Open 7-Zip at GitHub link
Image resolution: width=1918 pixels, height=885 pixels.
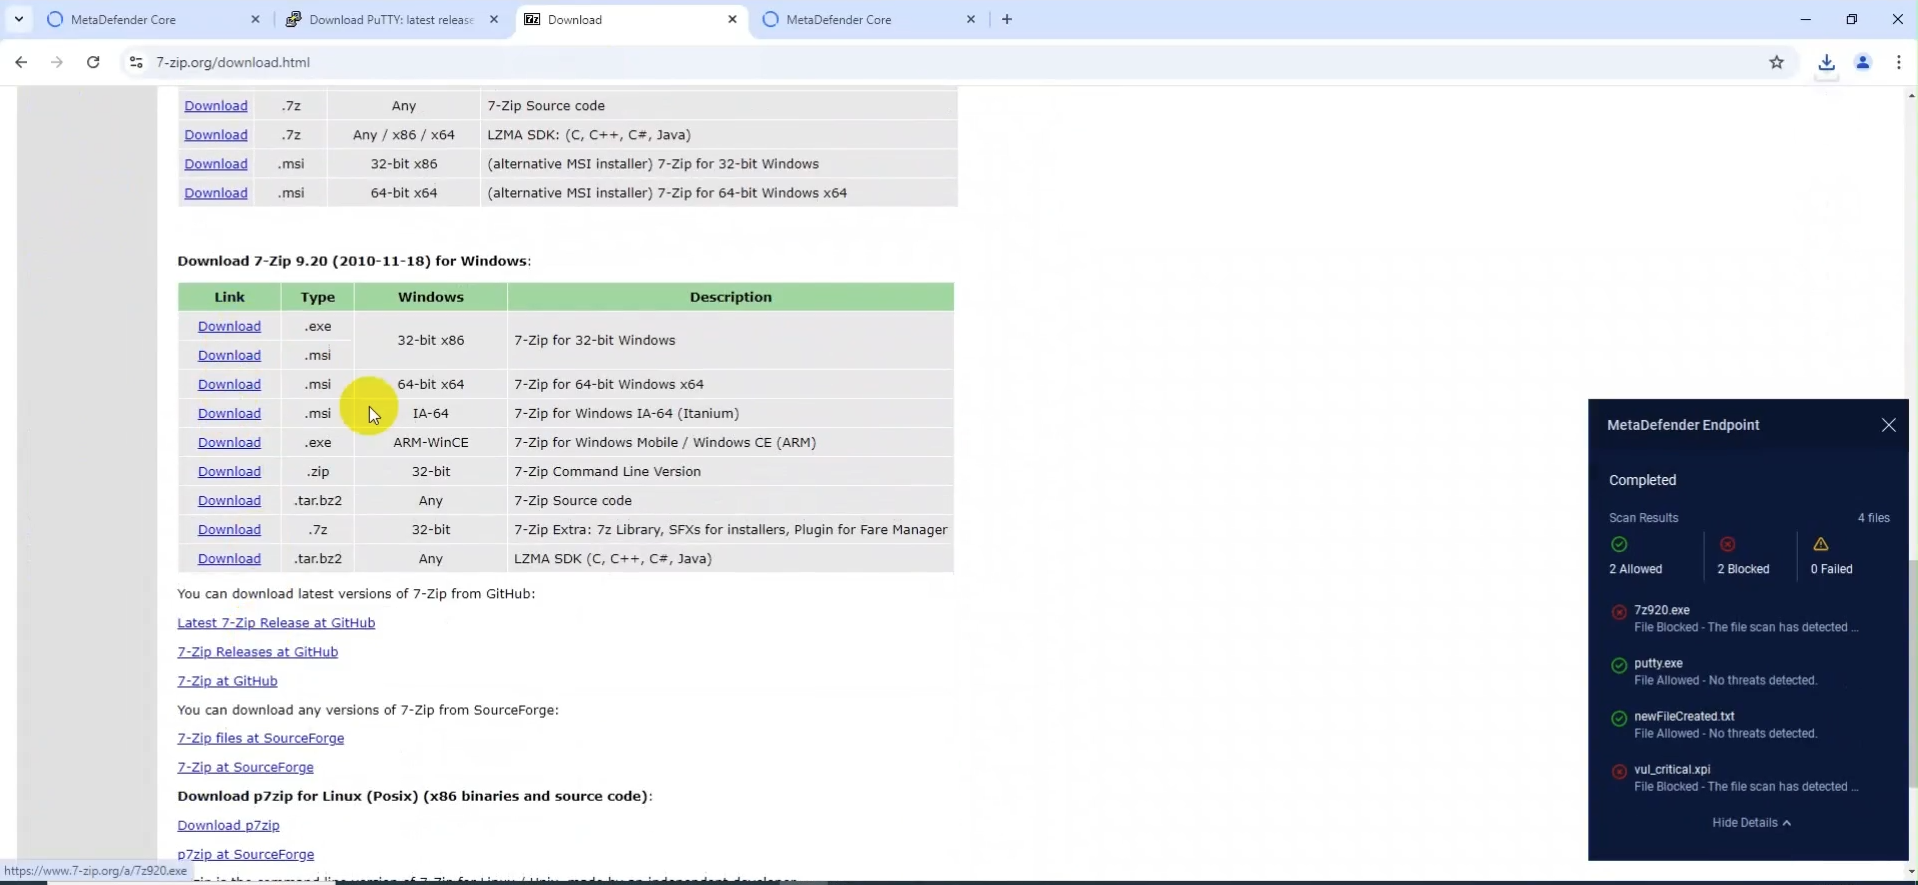coord(227,680)
